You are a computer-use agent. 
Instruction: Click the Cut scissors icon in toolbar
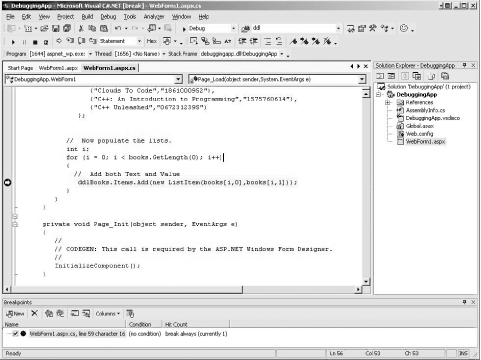[x=81, y=29]
